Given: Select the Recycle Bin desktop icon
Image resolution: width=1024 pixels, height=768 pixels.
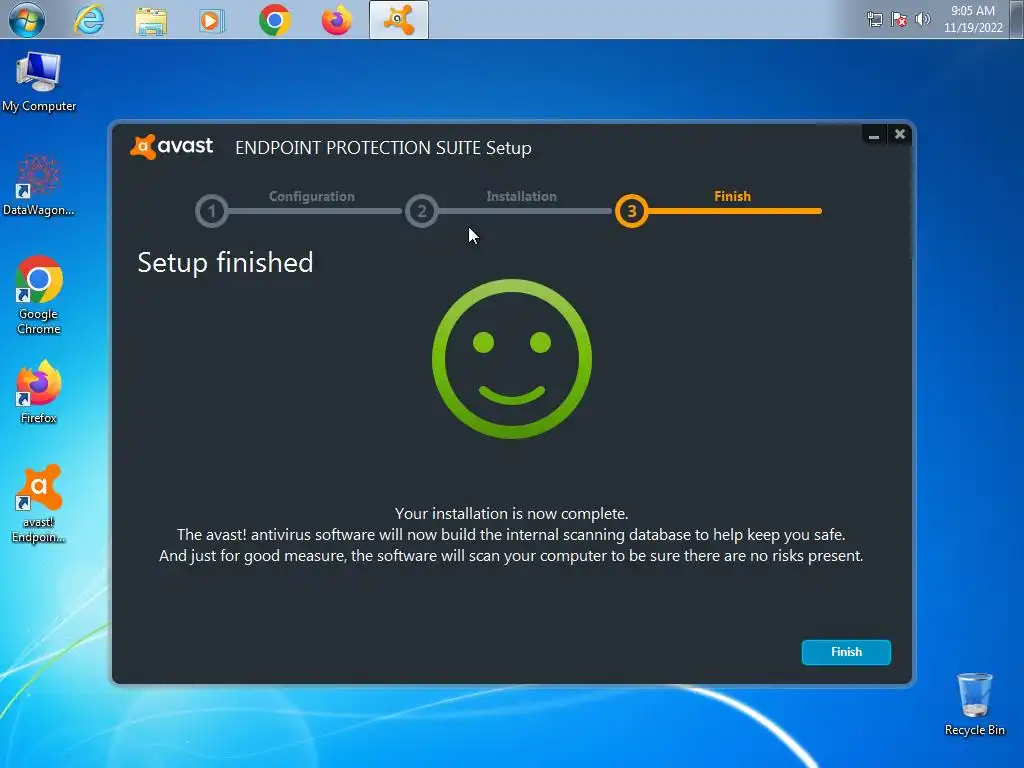Looking at the screenshot, I should 974,705.
